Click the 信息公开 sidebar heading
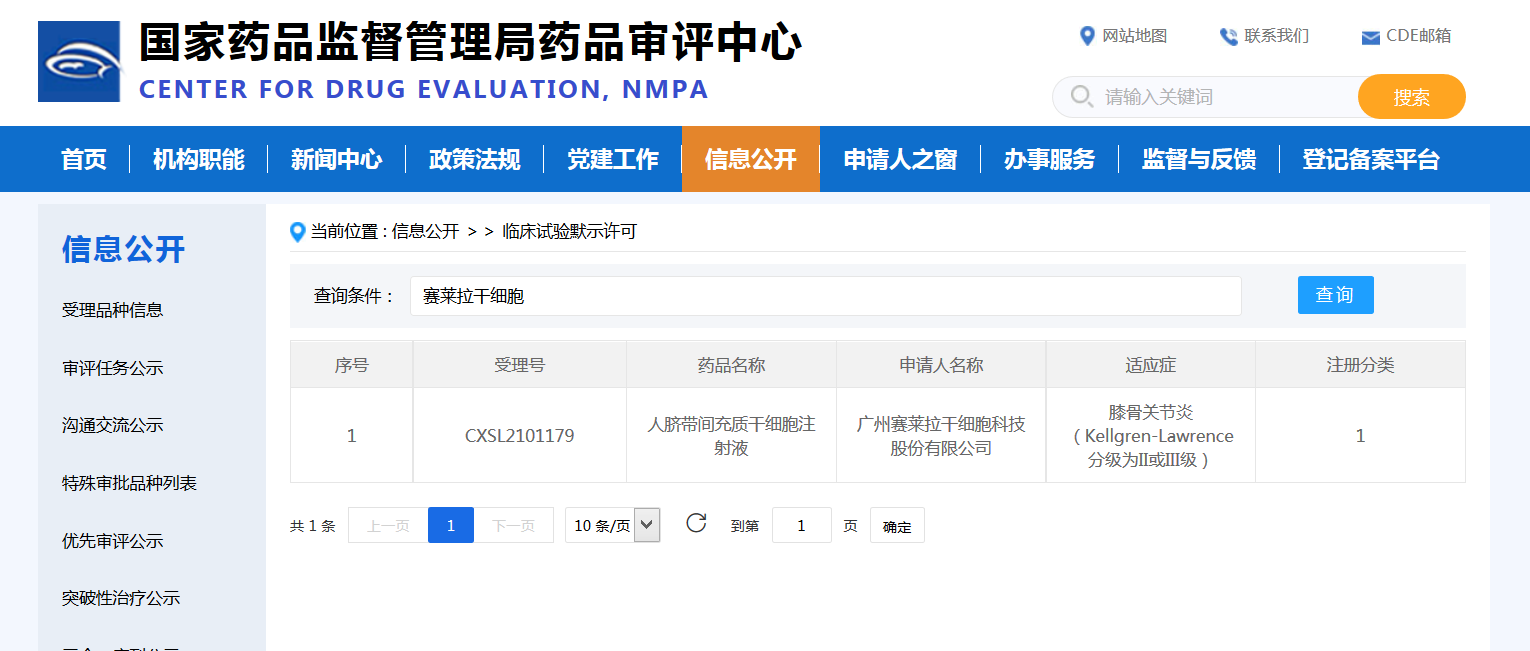The width and height of the screenshot is (1530, 651). (x=124, y=249)
